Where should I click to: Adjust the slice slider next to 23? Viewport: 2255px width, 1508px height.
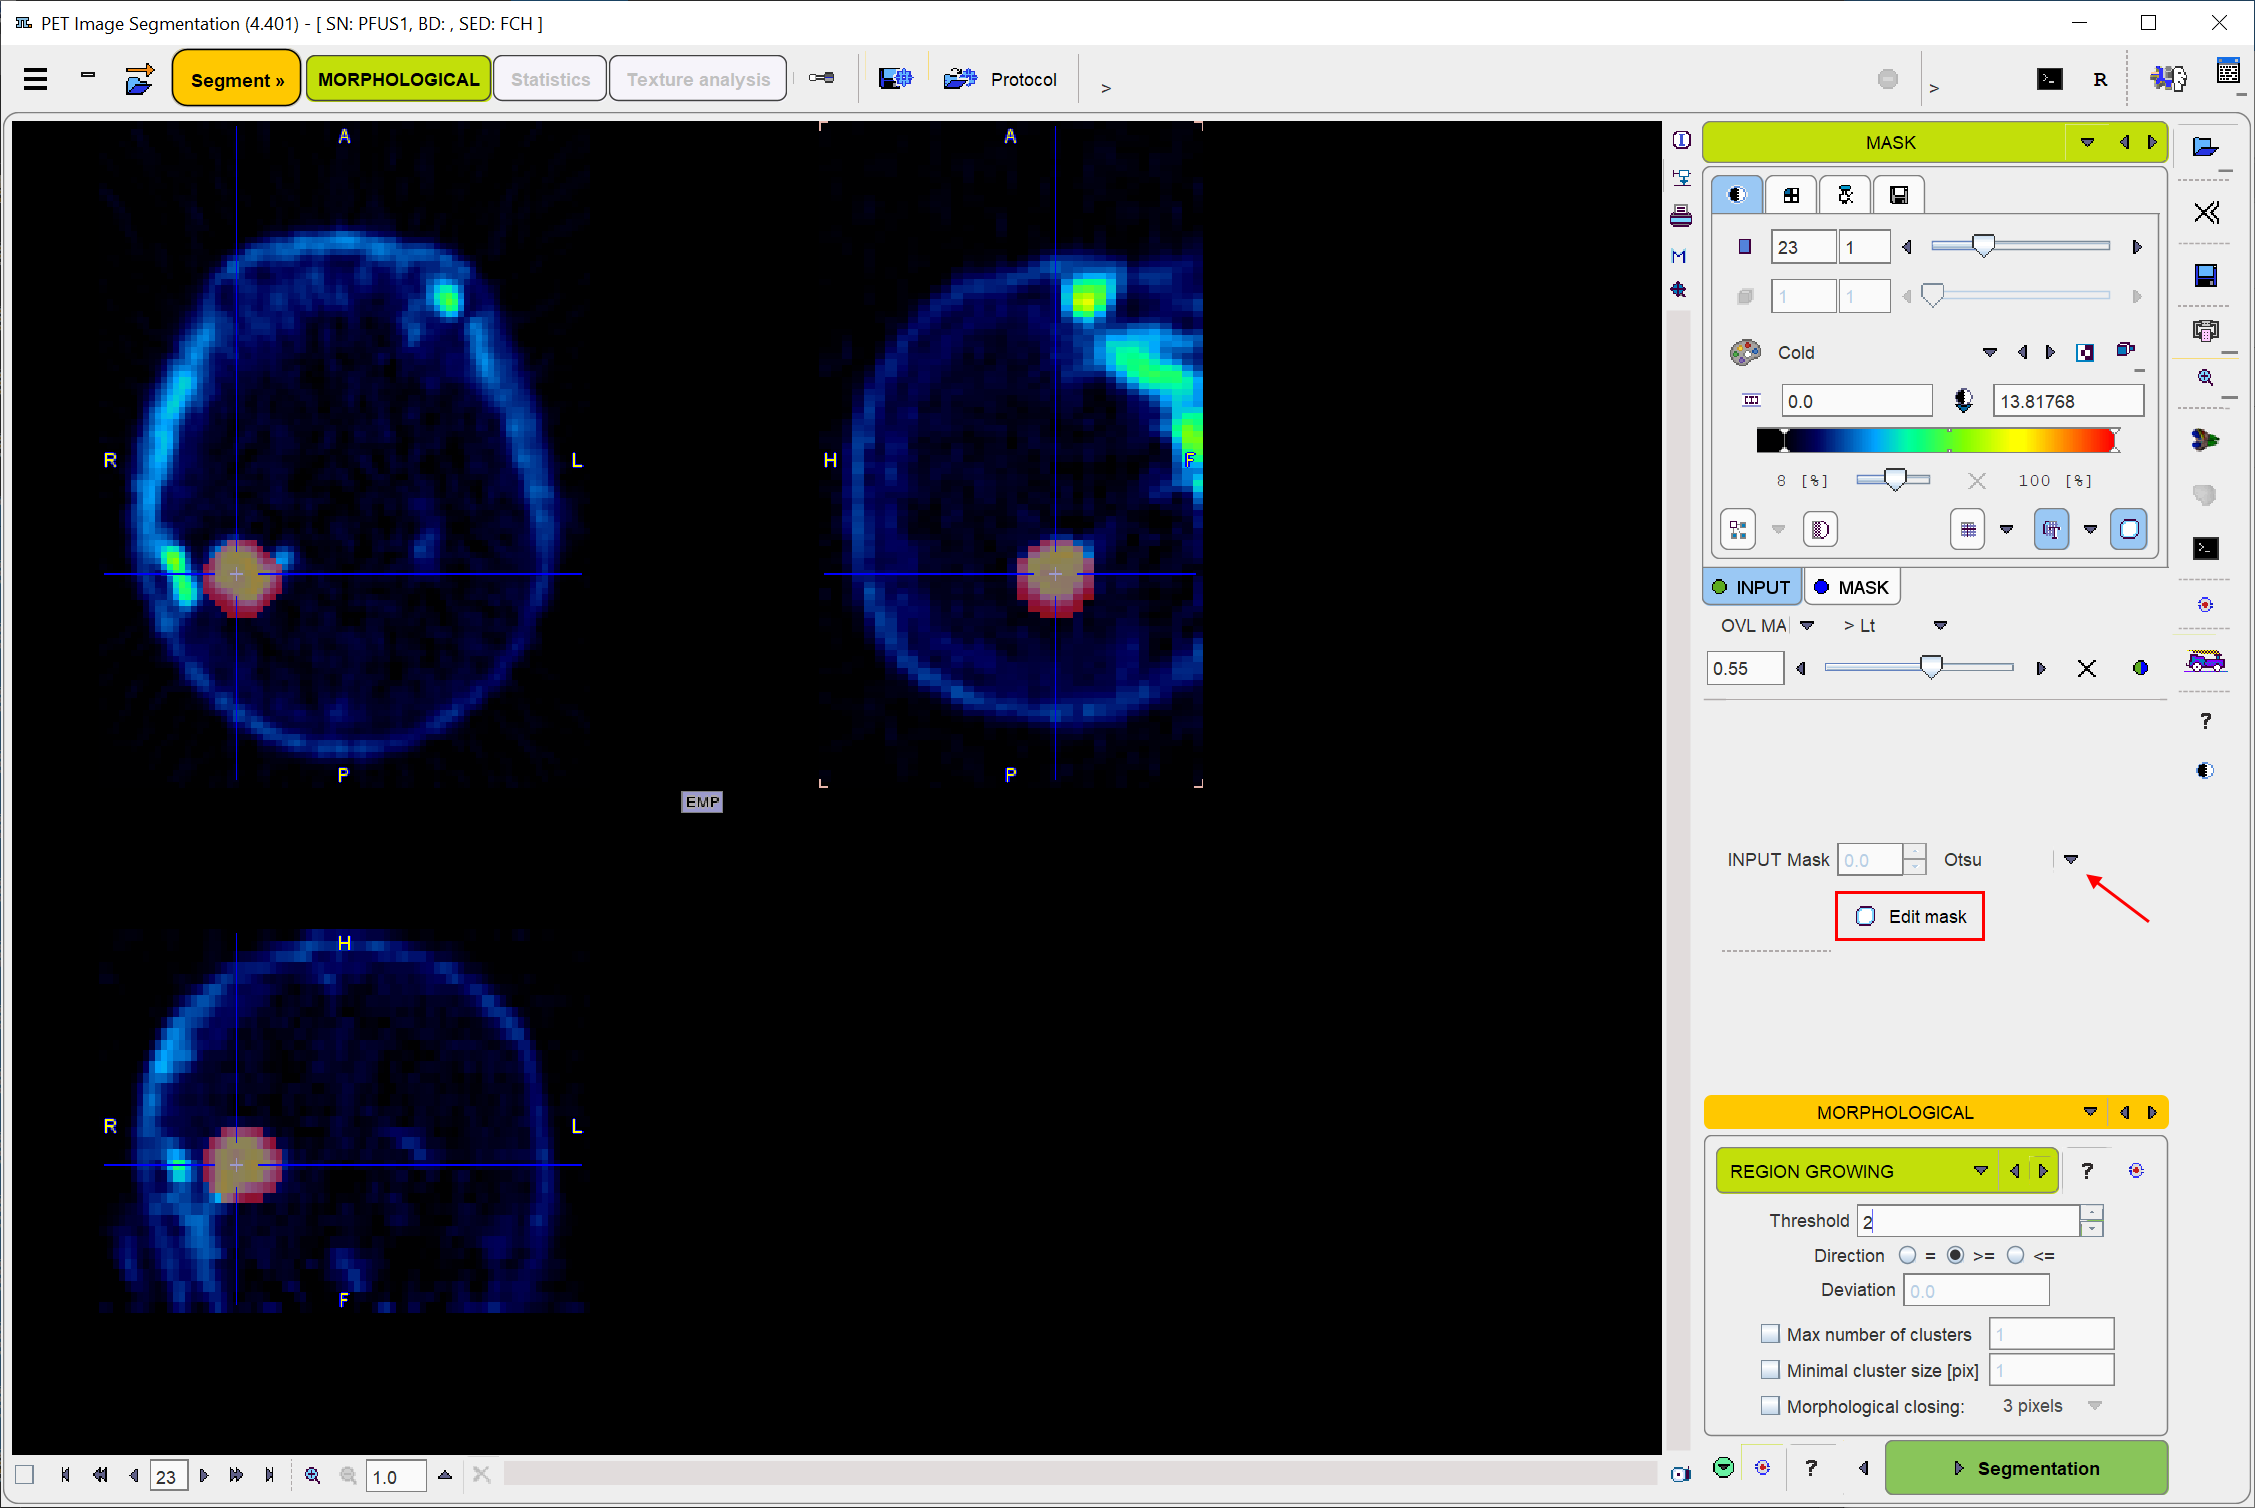tap(2020, 246)
